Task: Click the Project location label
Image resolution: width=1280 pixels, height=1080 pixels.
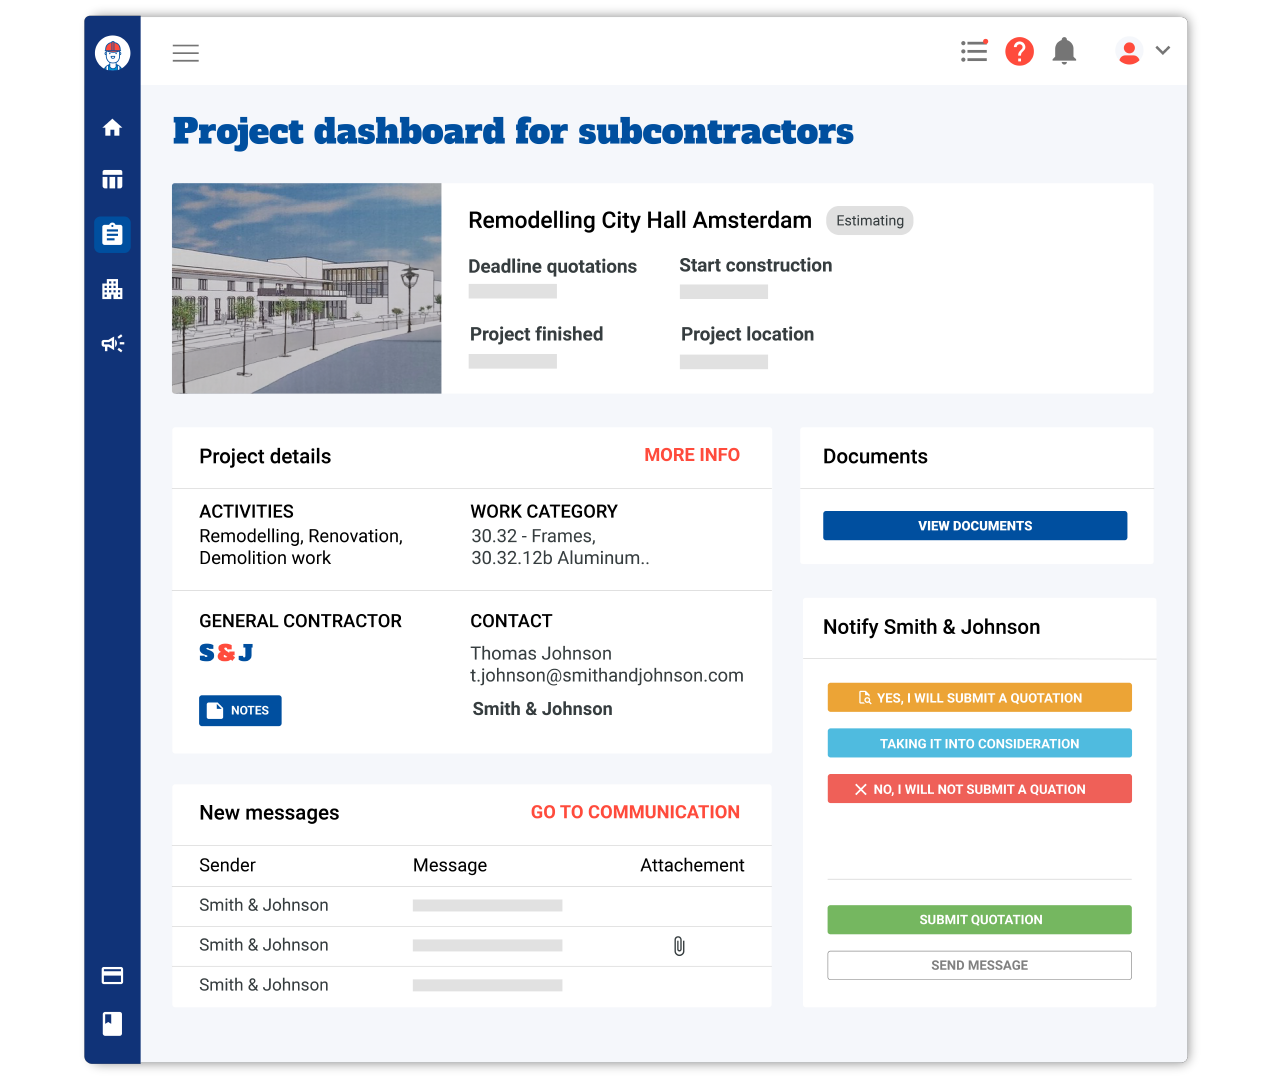Action: click(748, 335)
